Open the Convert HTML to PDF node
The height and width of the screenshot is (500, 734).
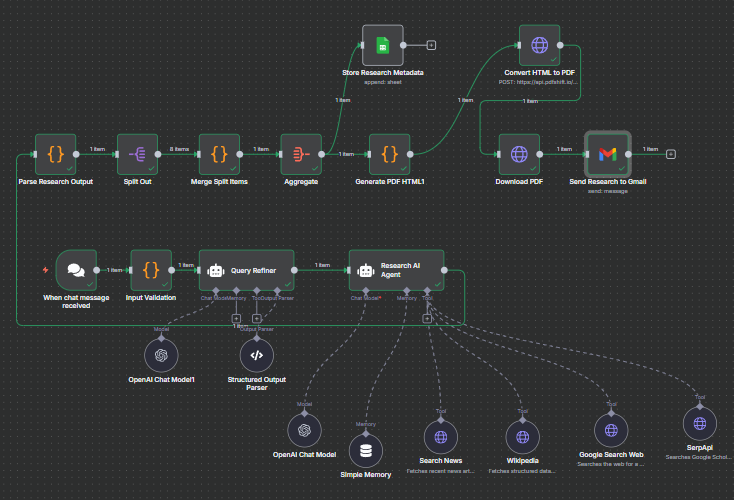(x=539, y=45)
